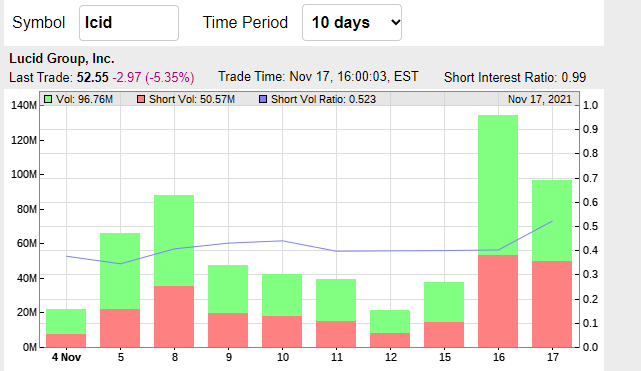Click the red short volume bar for 17 Nov
This screenshot has width=641, height=371.
pos(552,304)
